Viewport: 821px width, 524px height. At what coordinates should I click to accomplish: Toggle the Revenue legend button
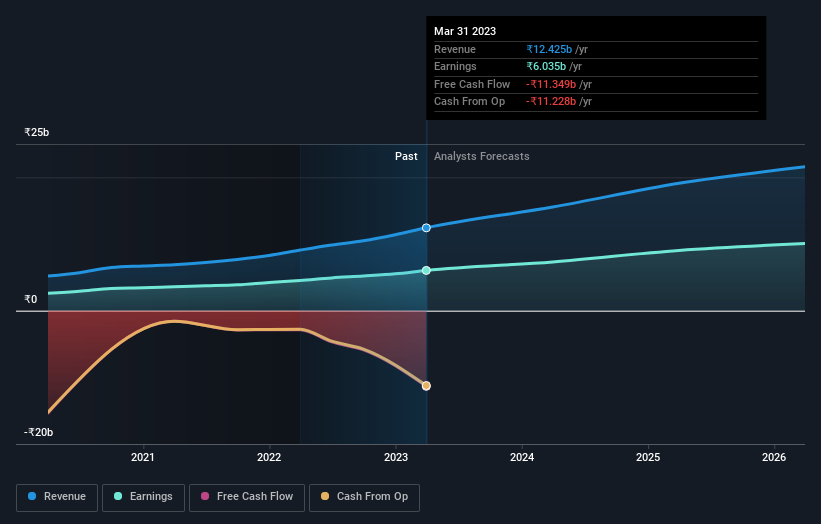coord(57,497)
